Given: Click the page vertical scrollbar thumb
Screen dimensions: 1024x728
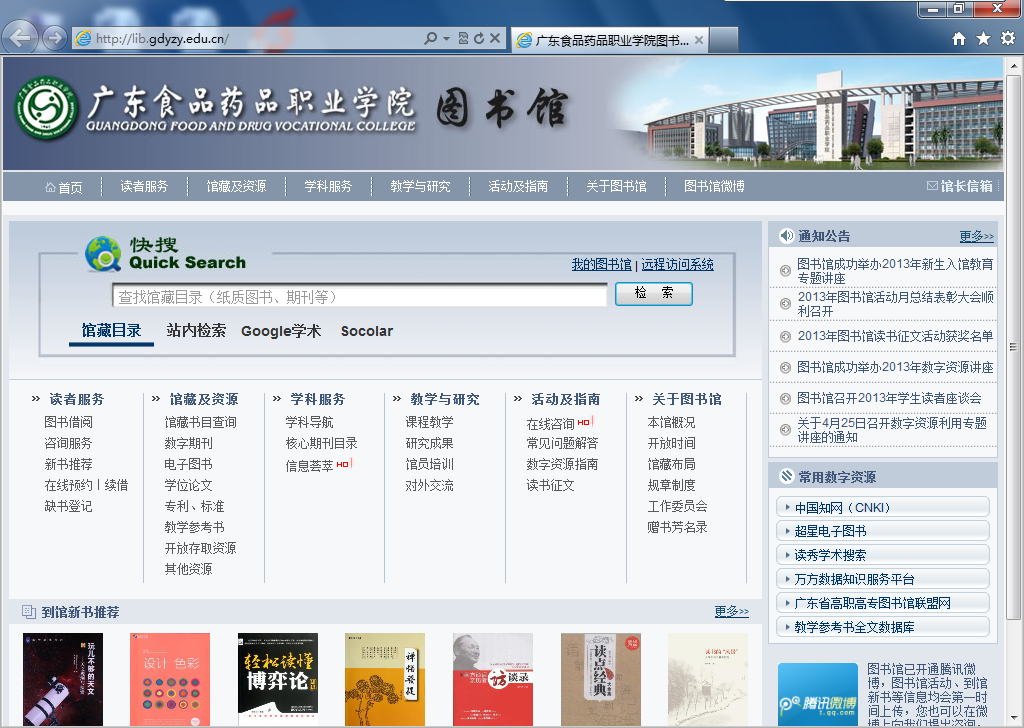Looking at the screenshot, I should point(1014,347).
